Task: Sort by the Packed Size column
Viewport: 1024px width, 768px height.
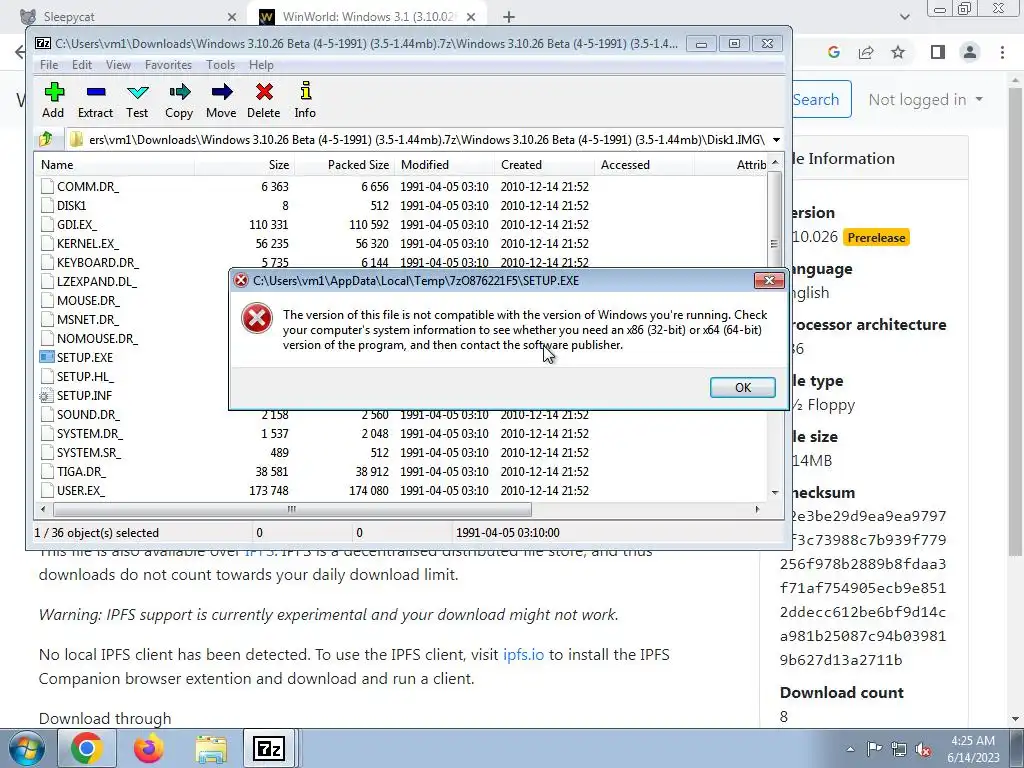Action: tap(344, 165)
